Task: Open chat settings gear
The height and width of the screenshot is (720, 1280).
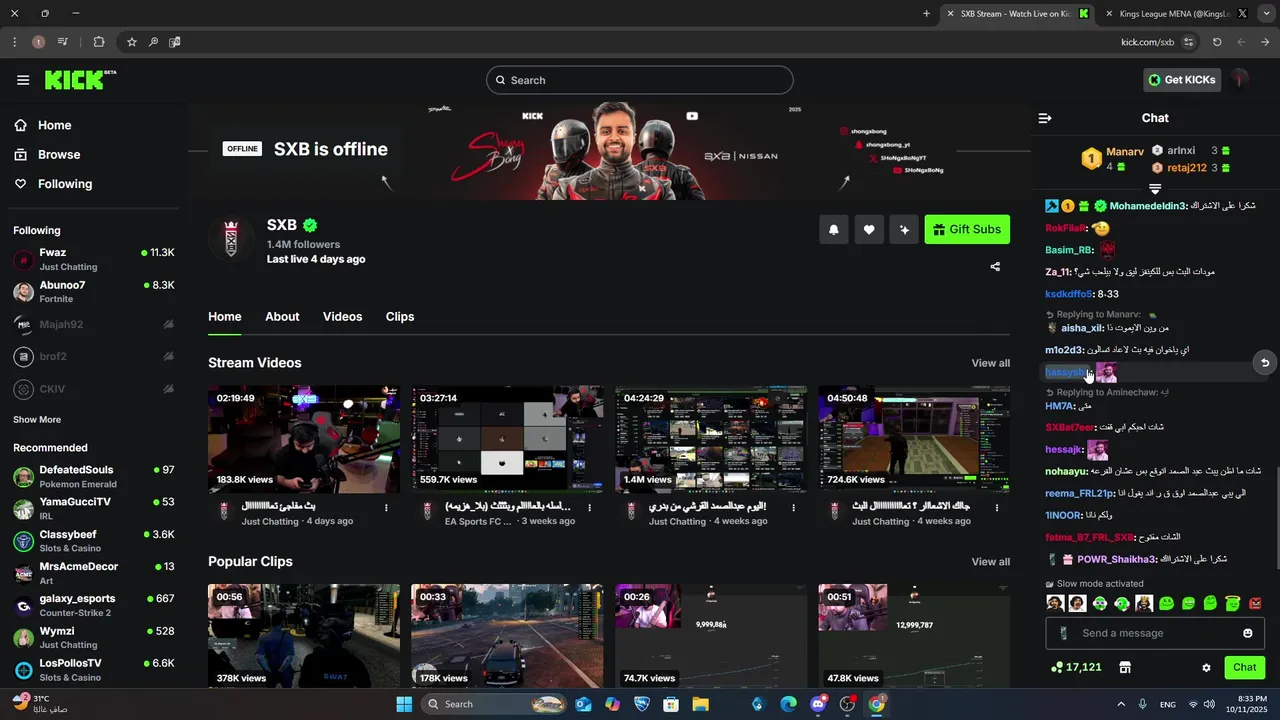Action: (x=1206, y=667)
